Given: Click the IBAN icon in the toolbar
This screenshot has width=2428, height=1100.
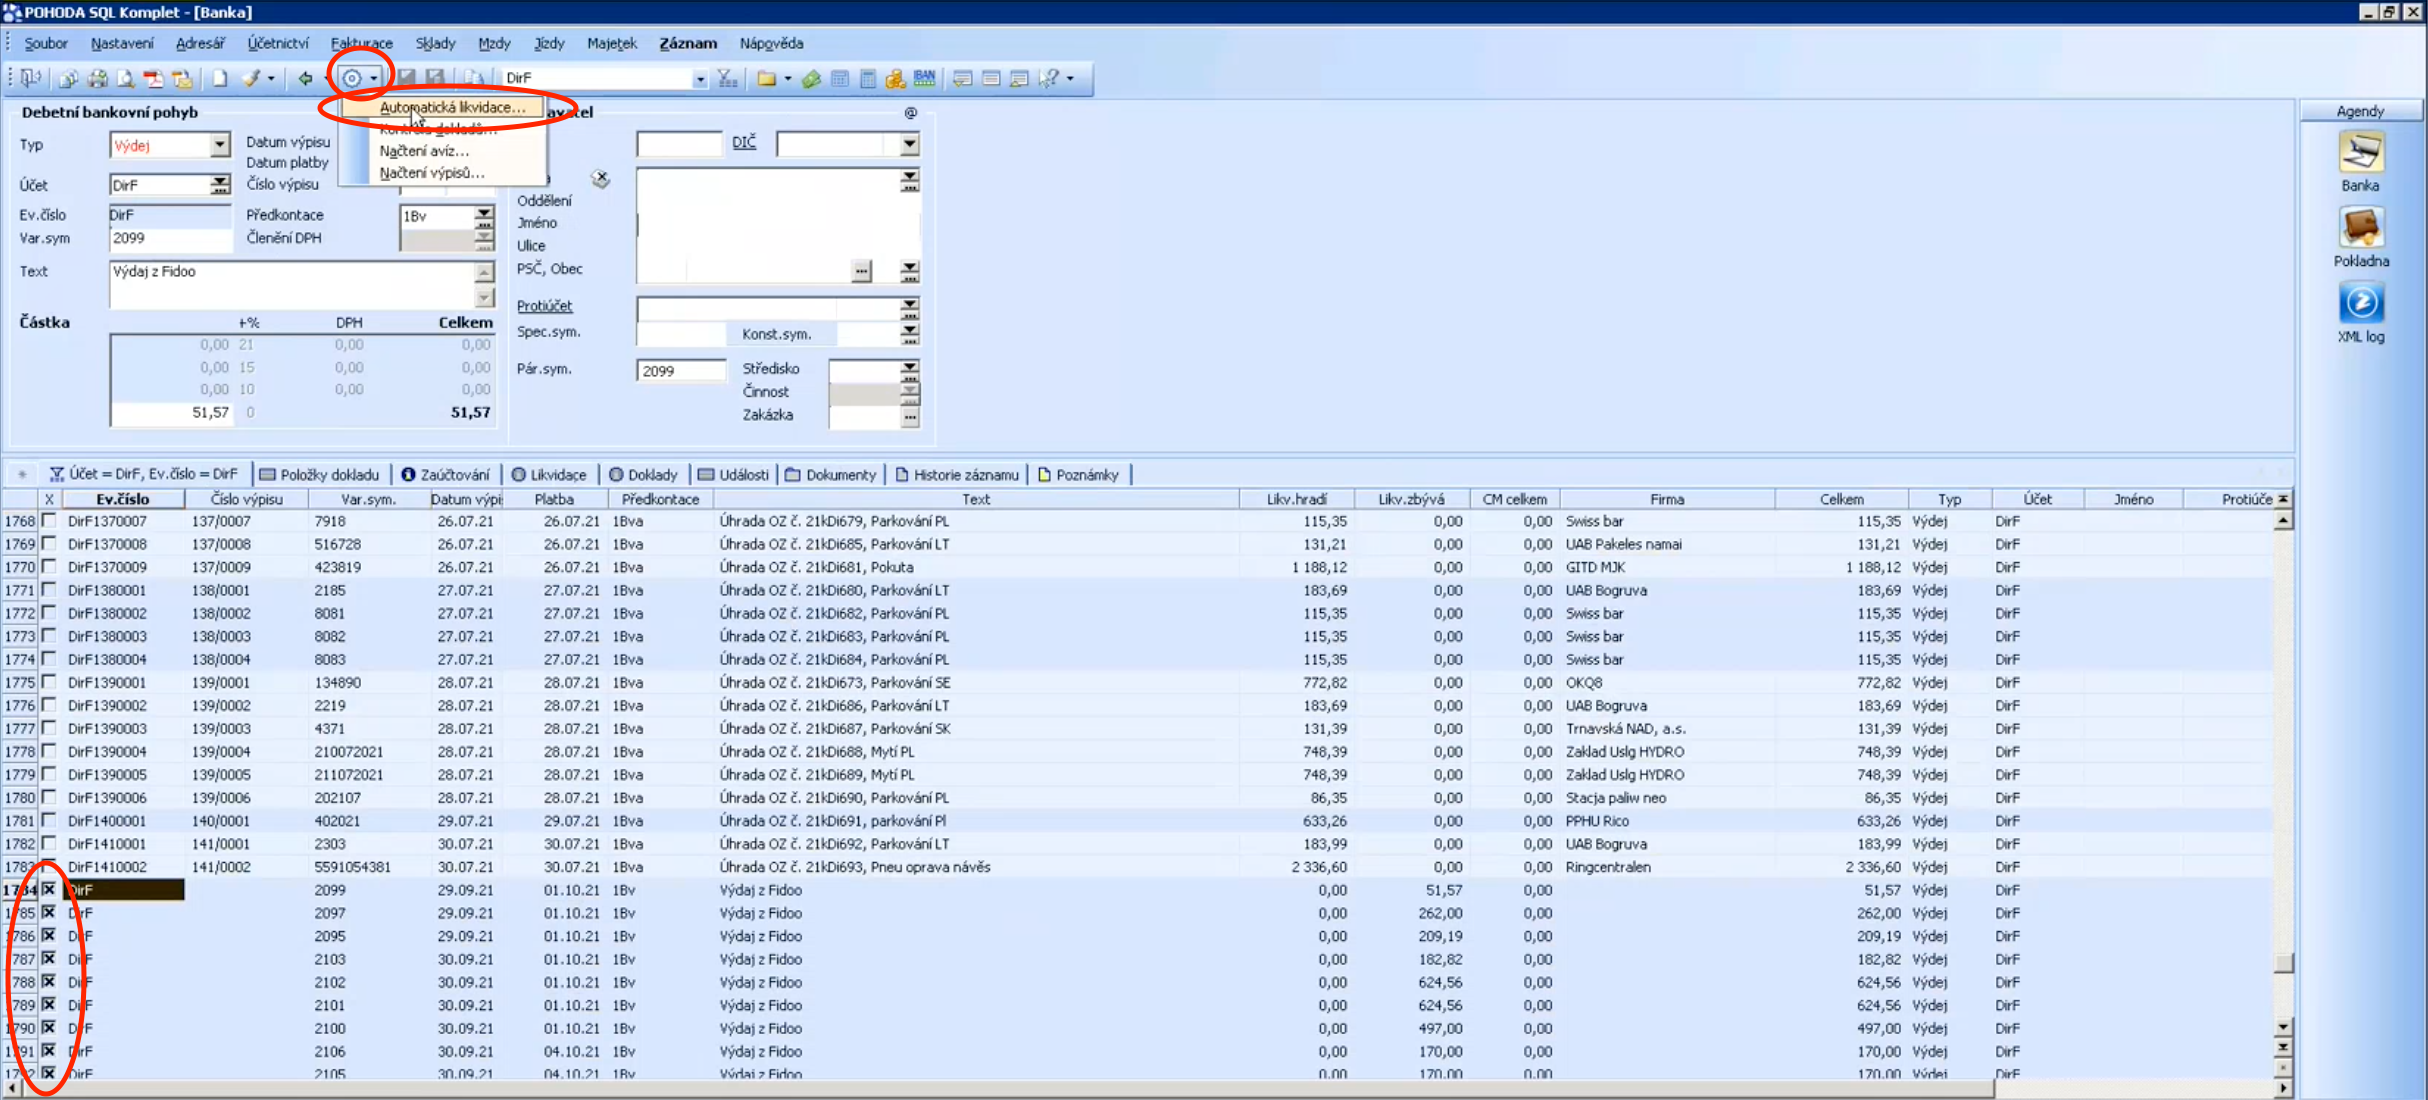Looking at the screenshot, I should point(924,78).
